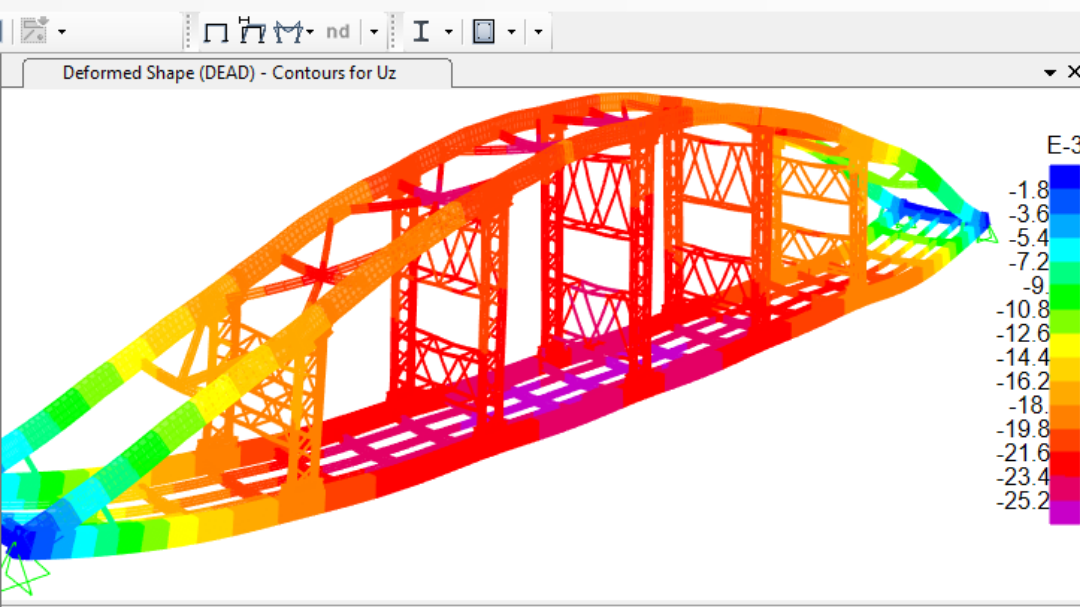The height and width of the screenshot is (607, 1080).
Task: Click the Show Deformed Shape icon
Action: tap(252, 32)
